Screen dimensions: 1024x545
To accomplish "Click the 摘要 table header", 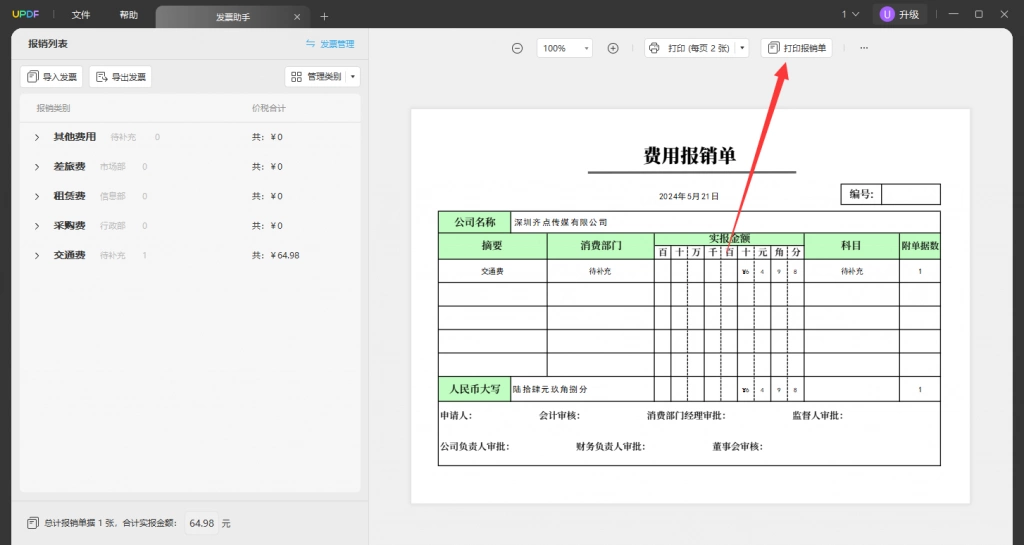I will click(492, 246).
